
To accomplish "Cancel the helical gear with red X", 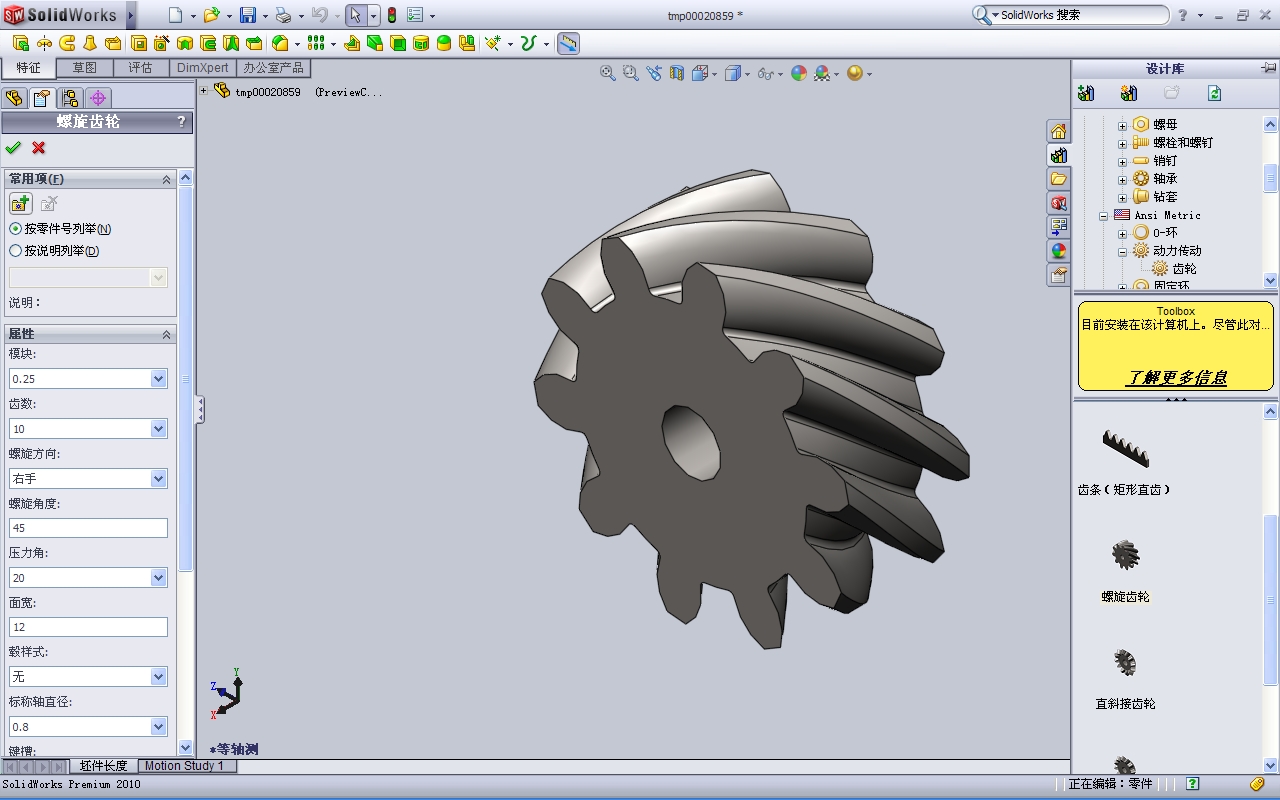I will (39, 148).
